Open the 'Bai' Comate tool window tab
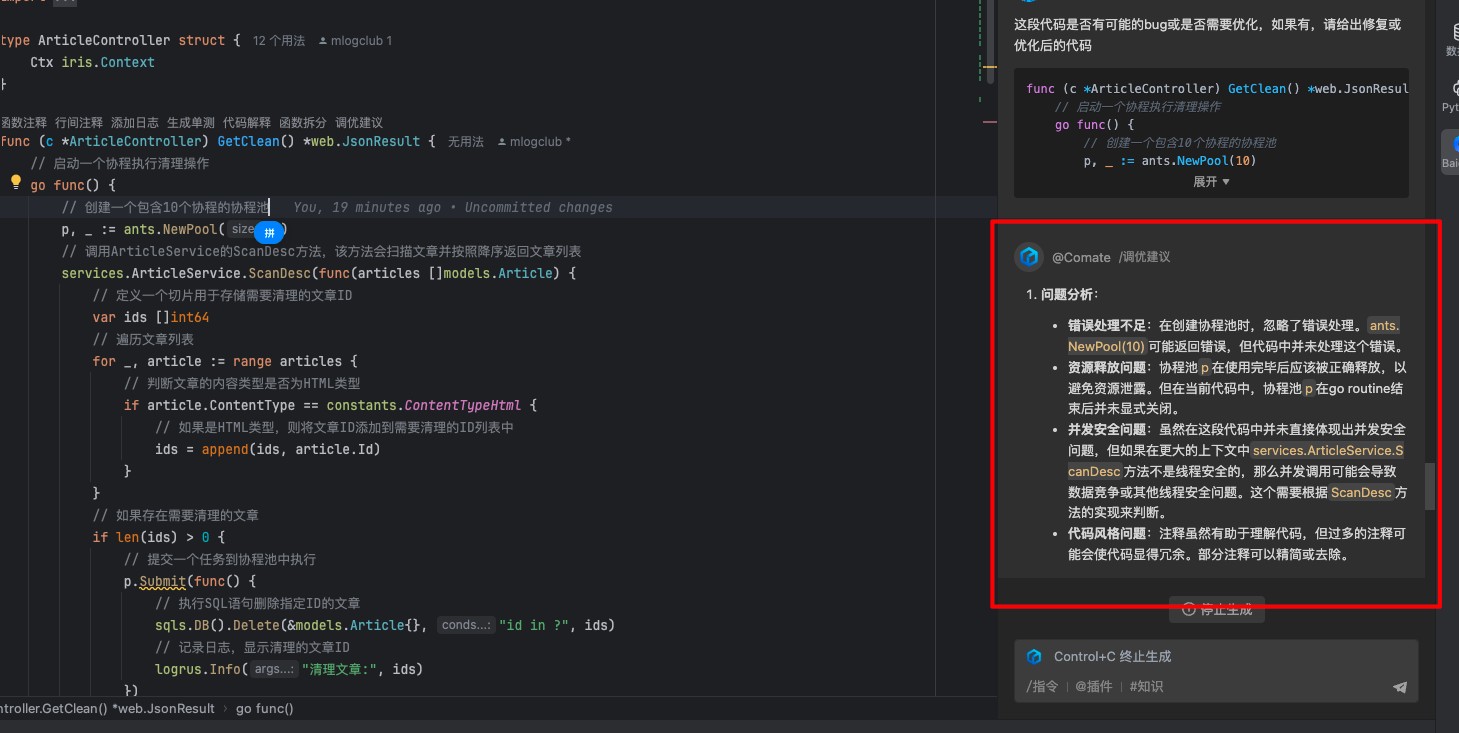The image size is (1459, 733). (x=1450, y=152)
